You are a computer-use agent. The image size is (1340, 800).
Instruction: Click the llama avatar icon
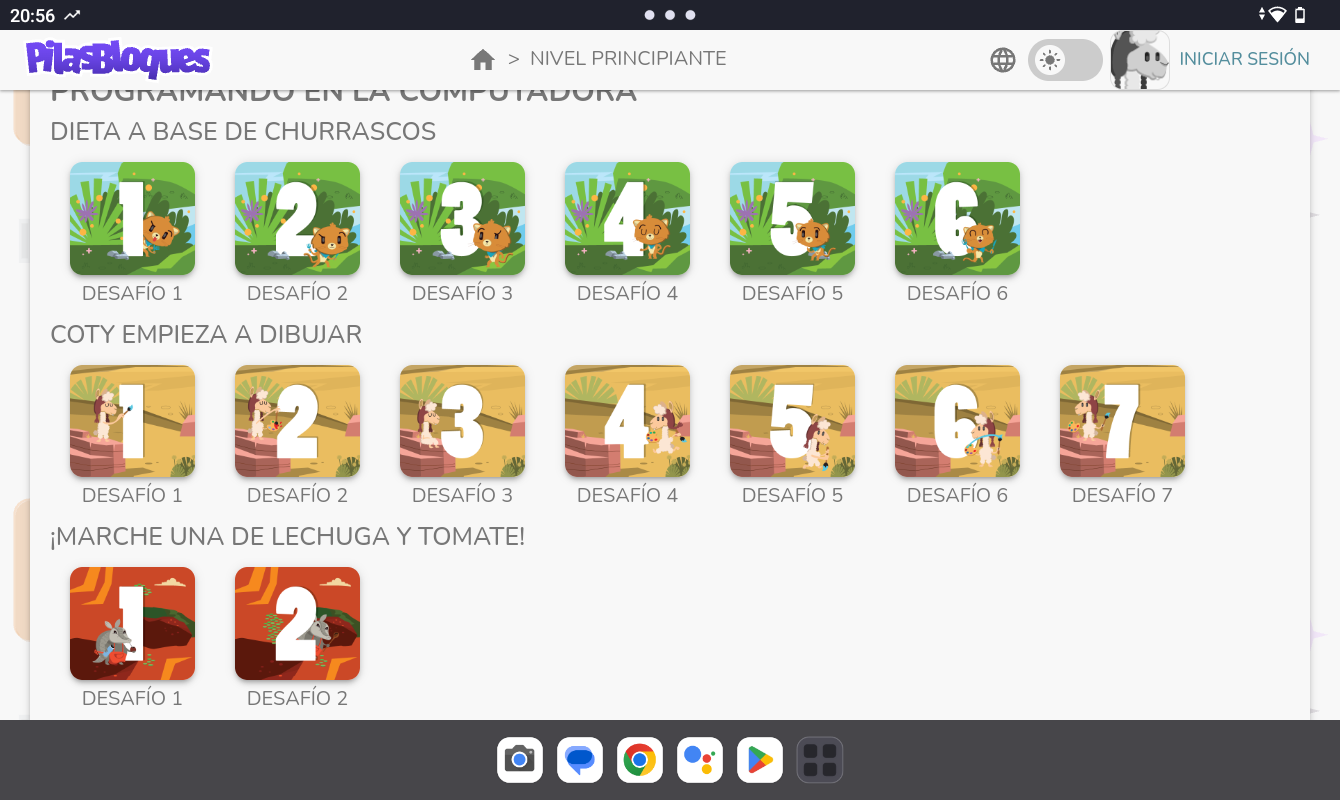coord(1140,60)
